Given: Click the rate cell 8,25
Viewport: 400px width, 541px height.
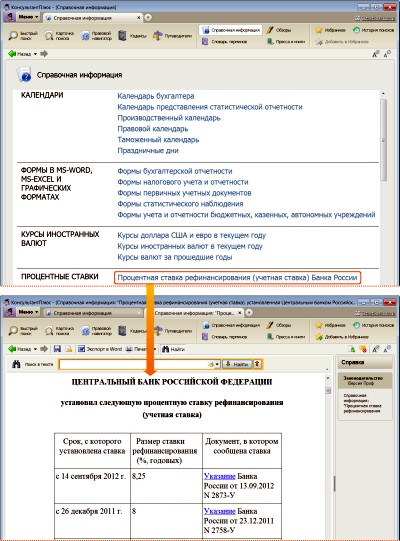Looking at the screenshot, I should [x=166, y=485].
